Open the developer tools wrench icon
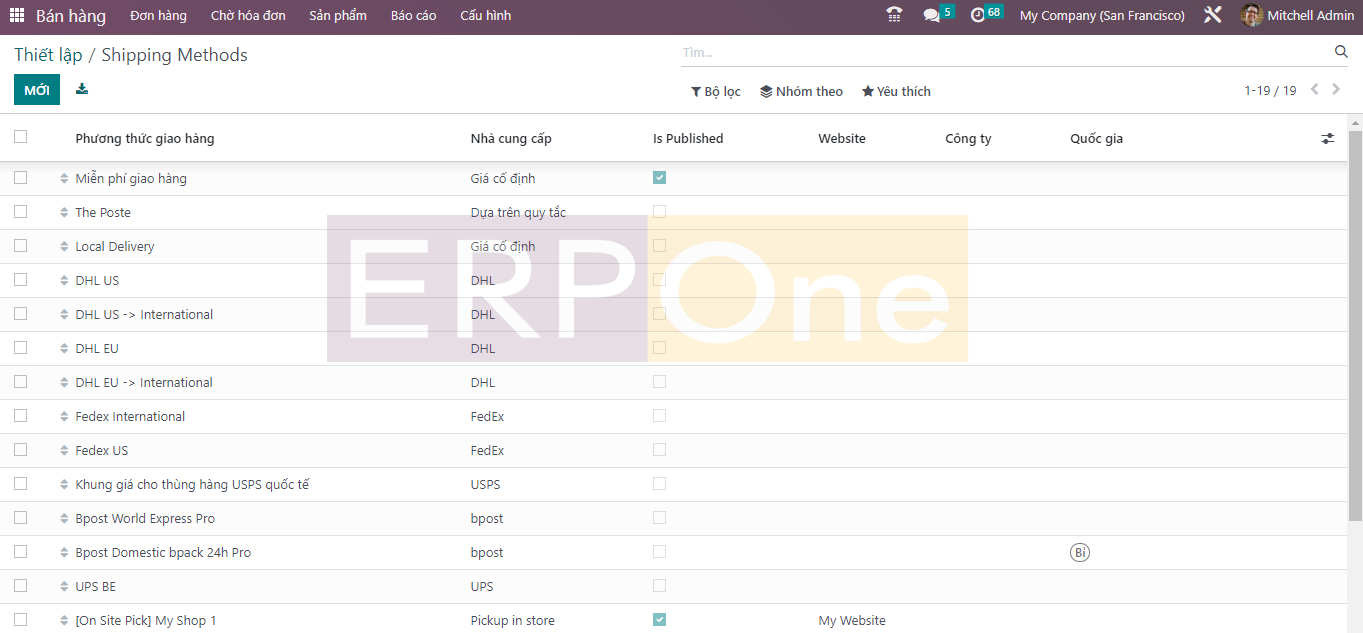The width and height of the screenshot is (1363, 633). (x=1212, y=15)
